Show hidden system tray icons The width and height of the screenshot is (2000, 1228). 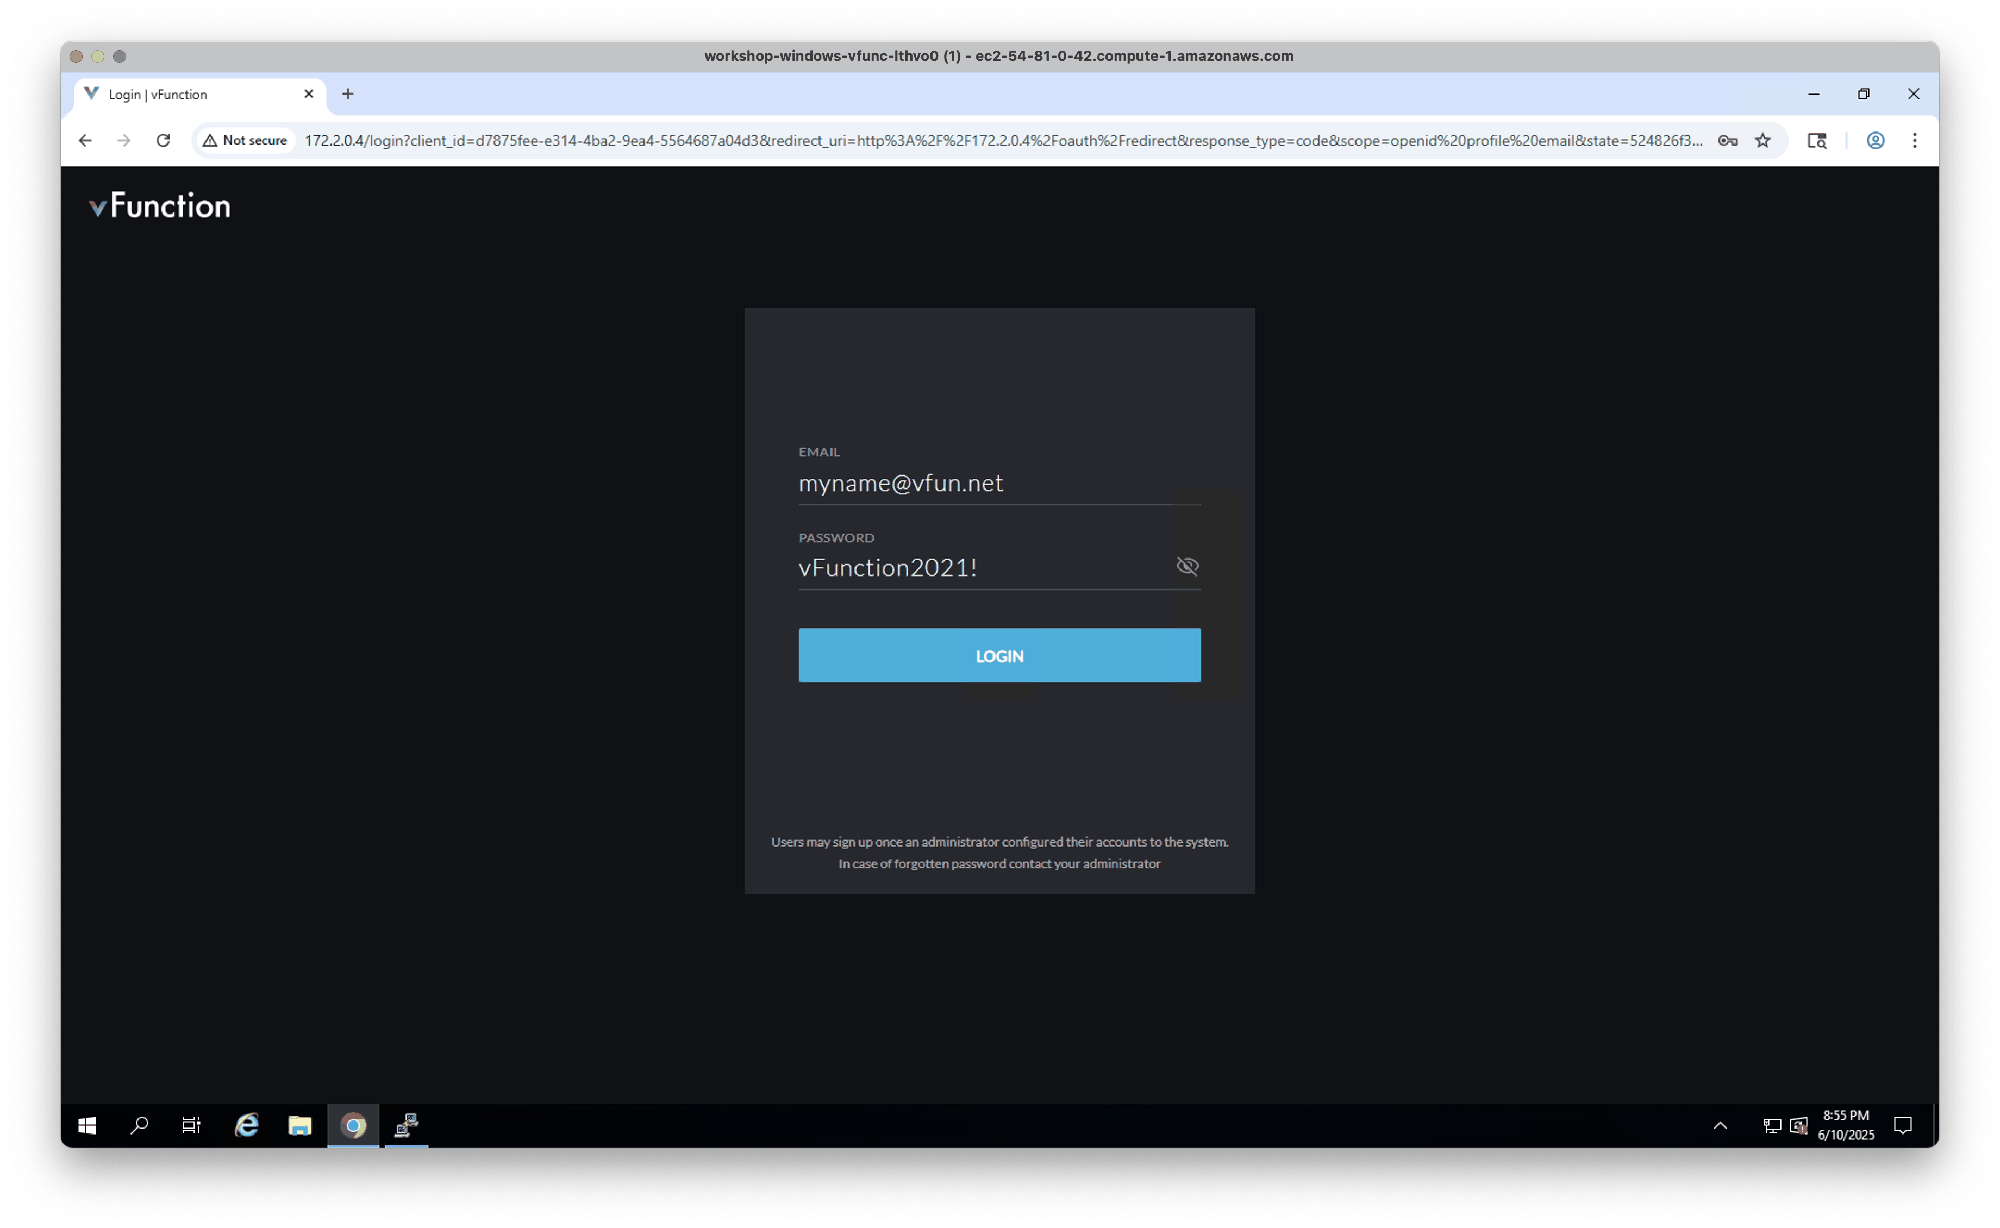click(1720, 1125)
